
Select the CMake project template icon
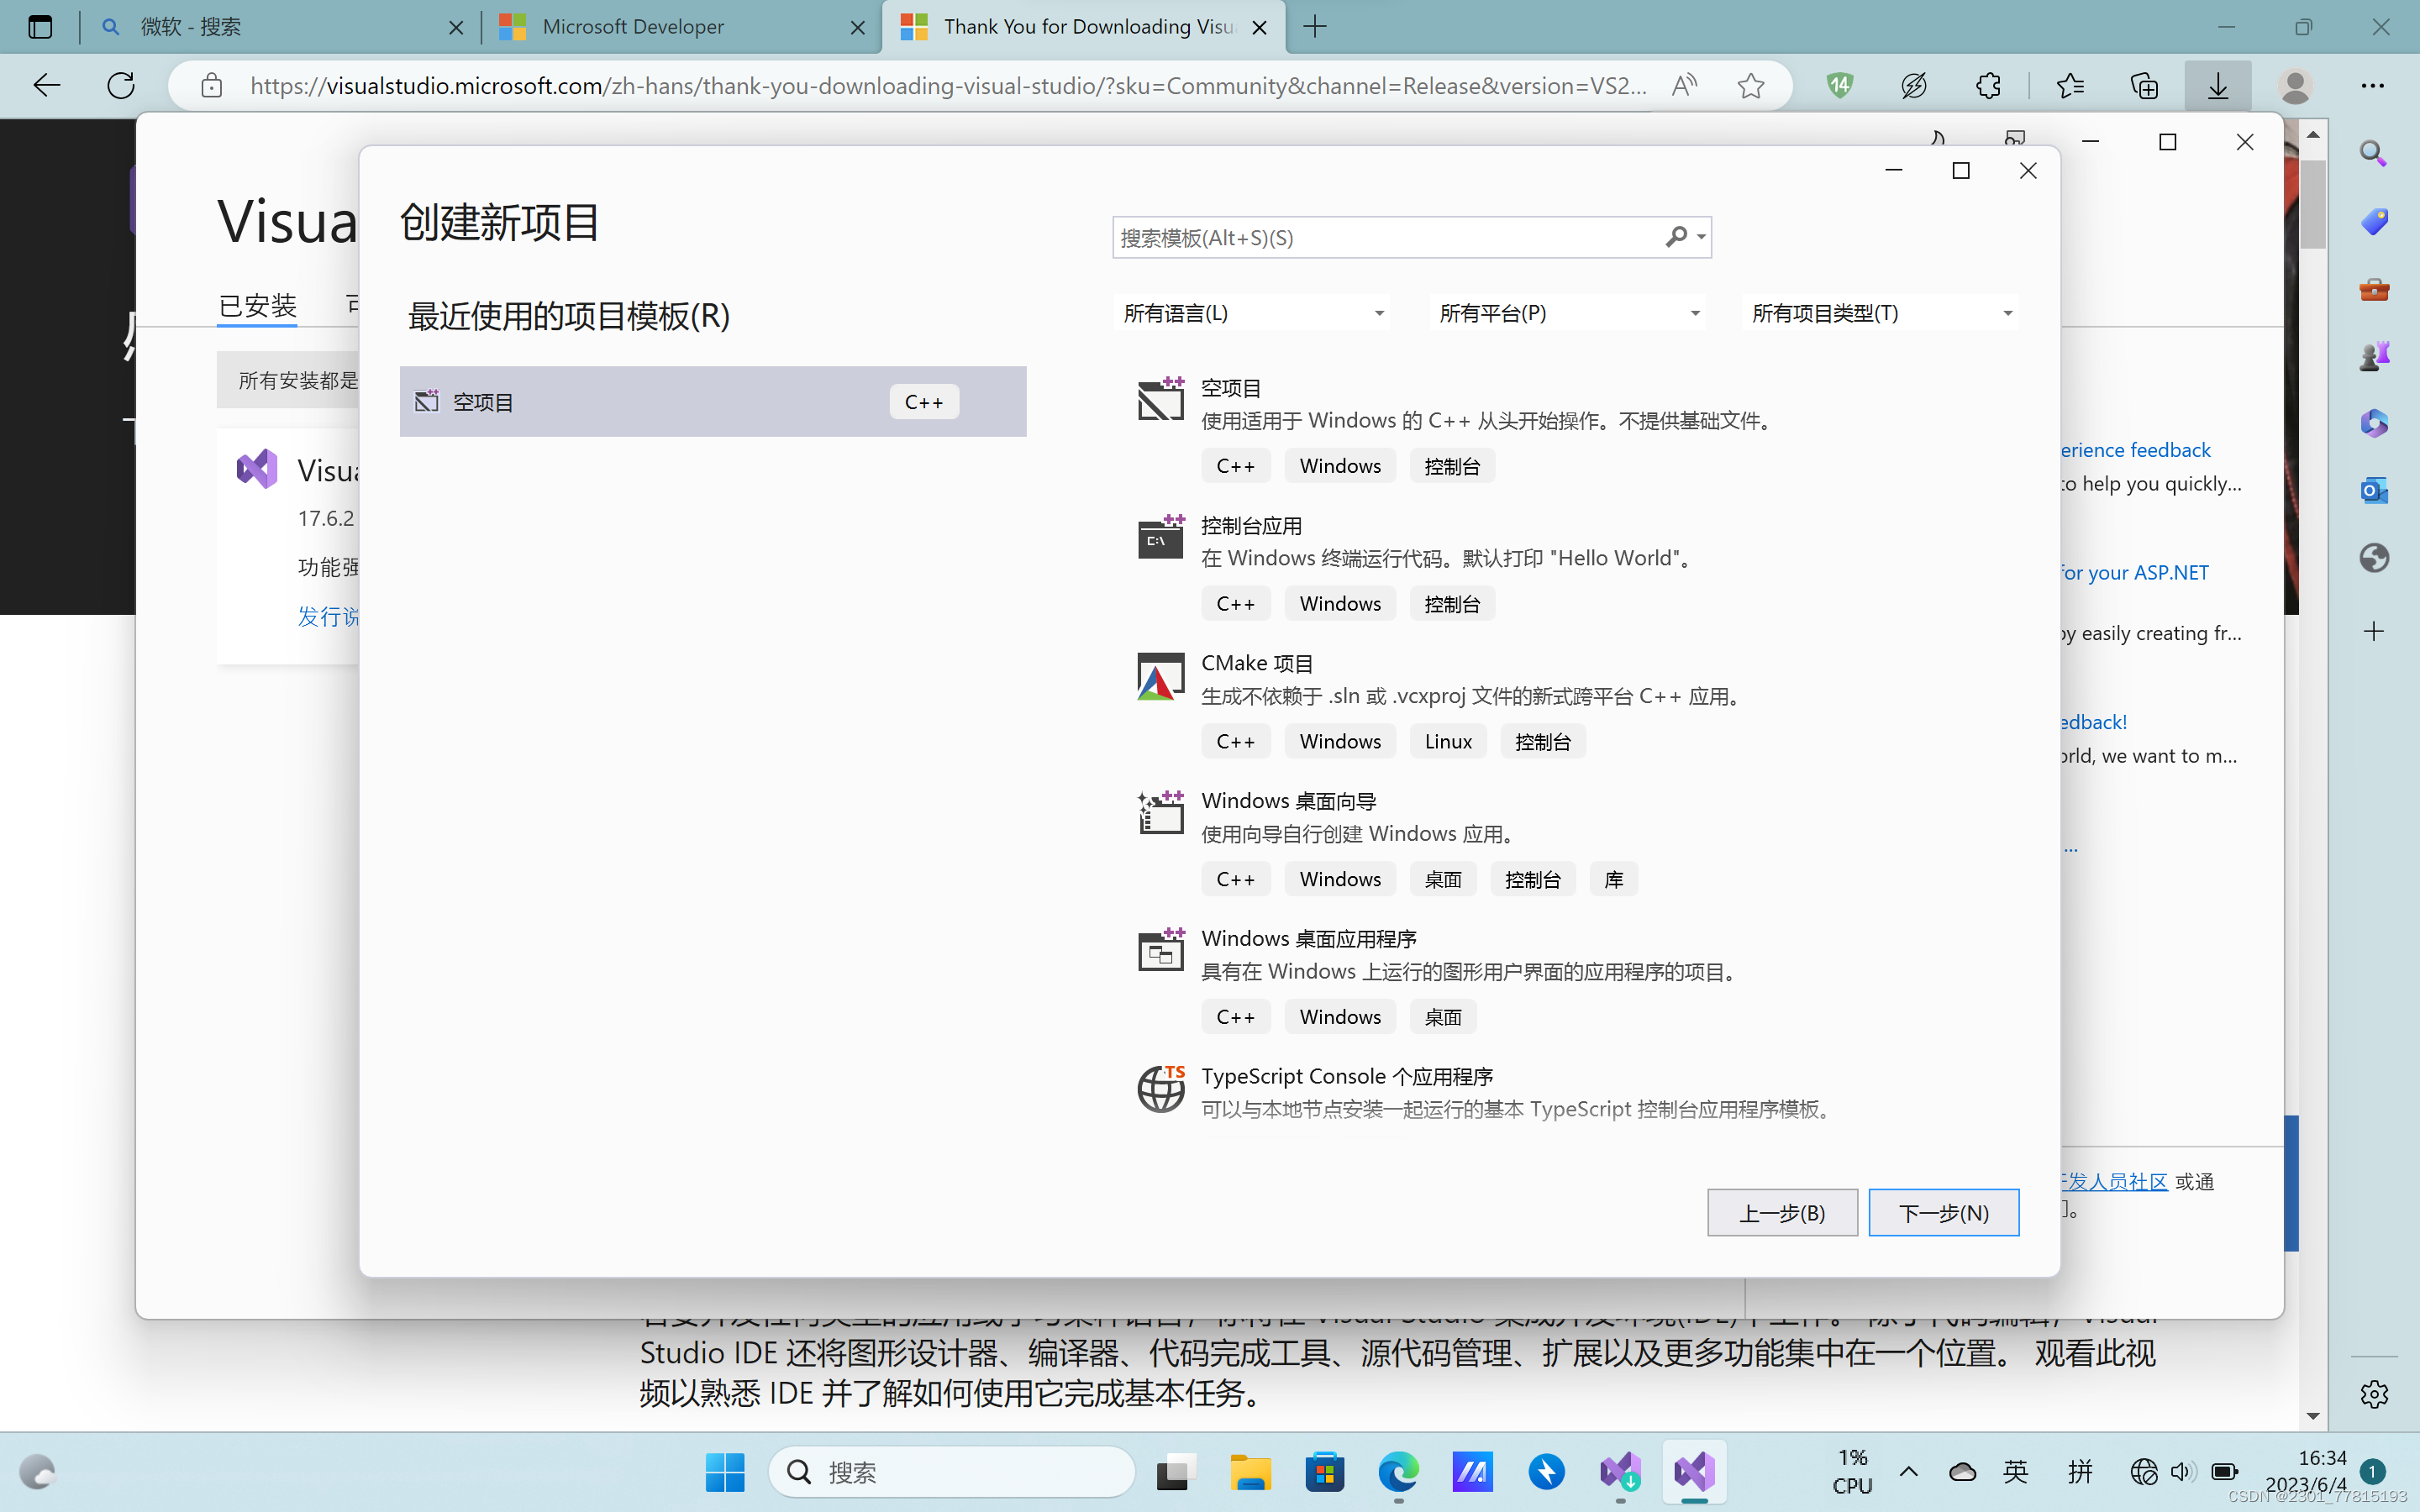pyautogui.click(x=1160, y=678)
